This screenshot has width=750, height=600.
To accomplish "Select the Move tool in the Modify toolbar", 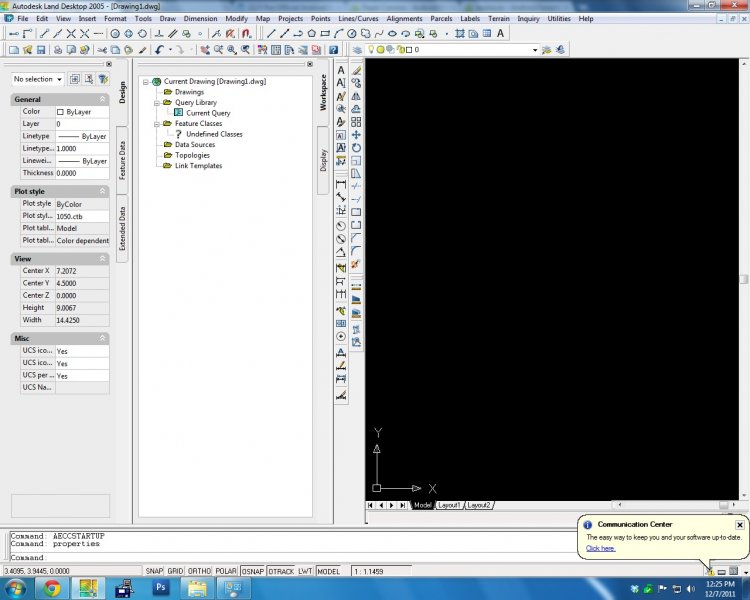I will [357, 134].
